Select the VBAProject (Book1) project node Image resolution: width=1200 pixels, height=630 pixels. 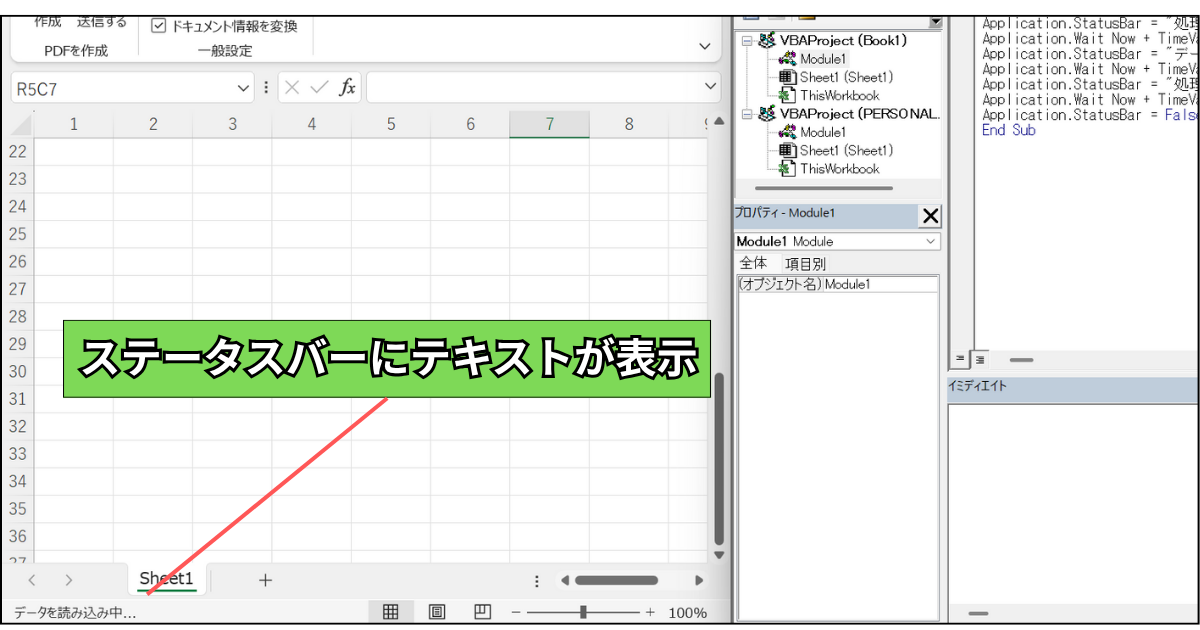pyautogui.click(x=843, y=41)
